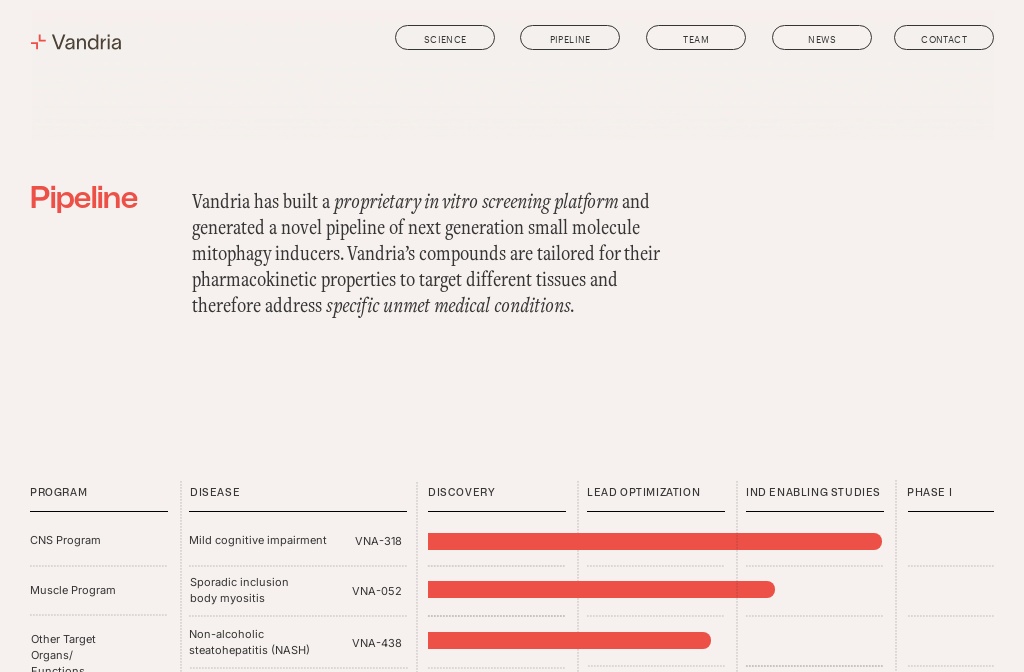Image resolution: width=1024 pixels, height=672 pixels.
Task: Click the VNA-318 progress bar
Action: tap(654, 541)
